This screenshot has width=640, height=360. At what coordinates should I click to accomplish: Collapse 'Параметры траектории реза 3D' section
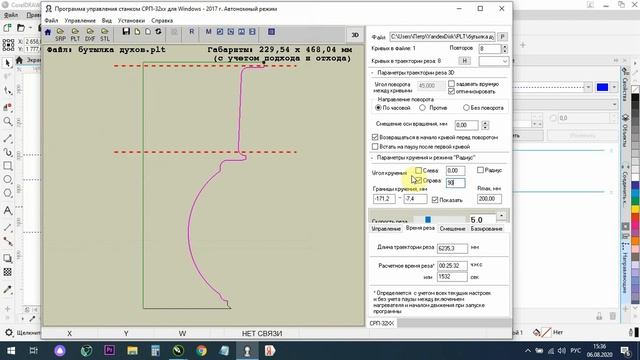tap(373, 73)
